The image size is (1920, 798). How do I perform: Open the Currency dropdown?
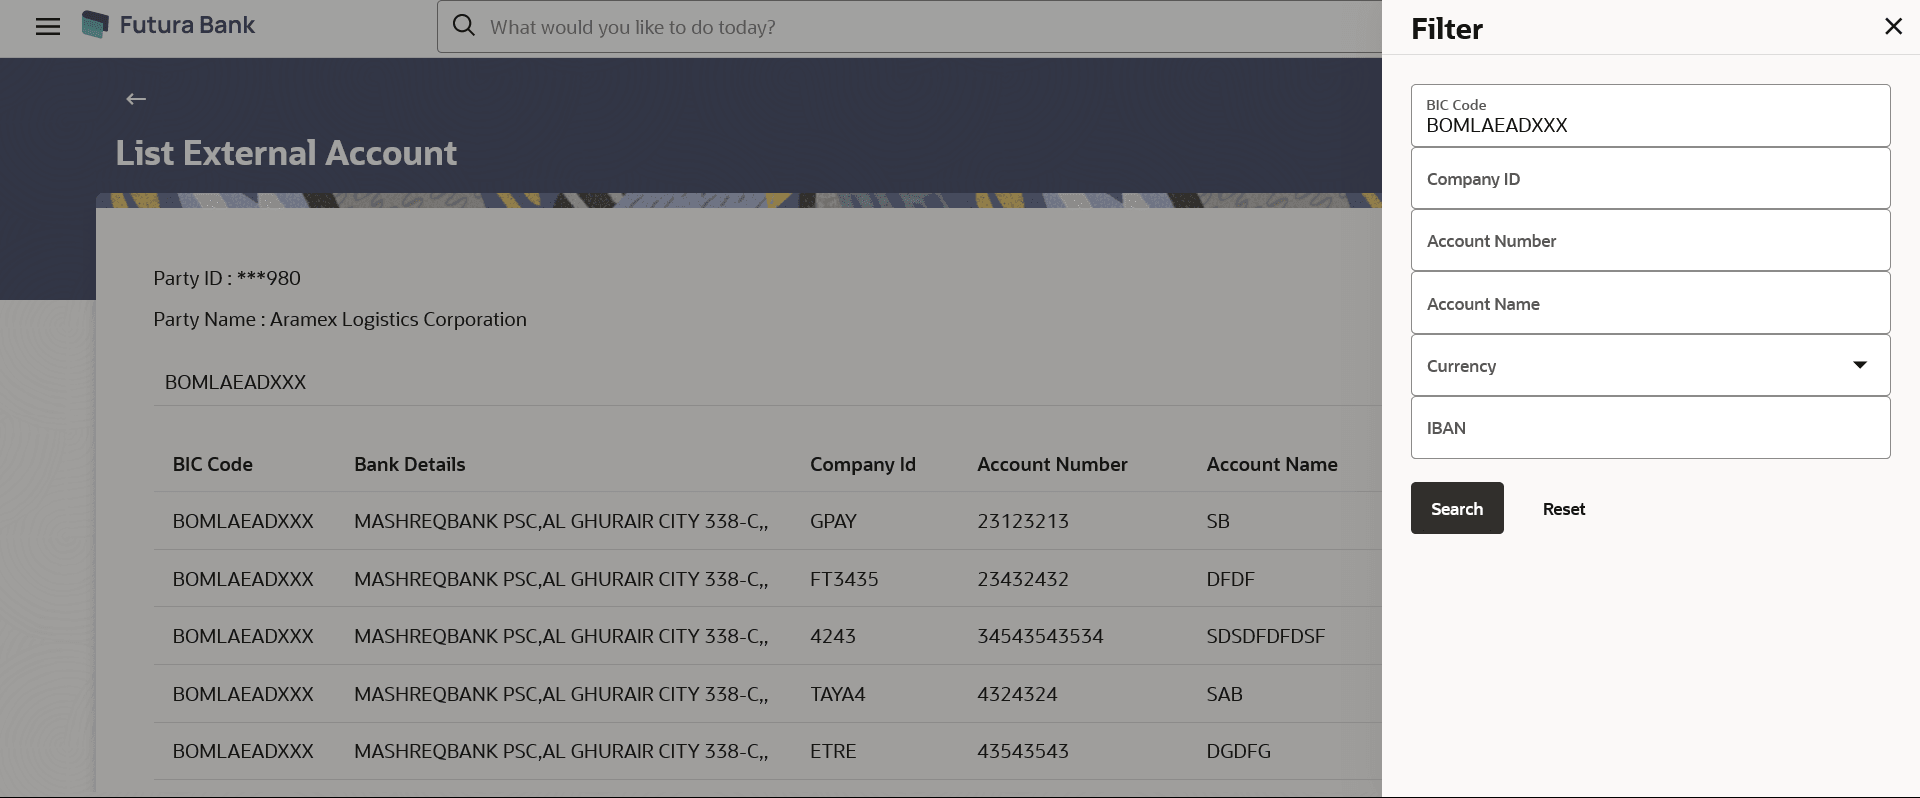click(1650, 366)
